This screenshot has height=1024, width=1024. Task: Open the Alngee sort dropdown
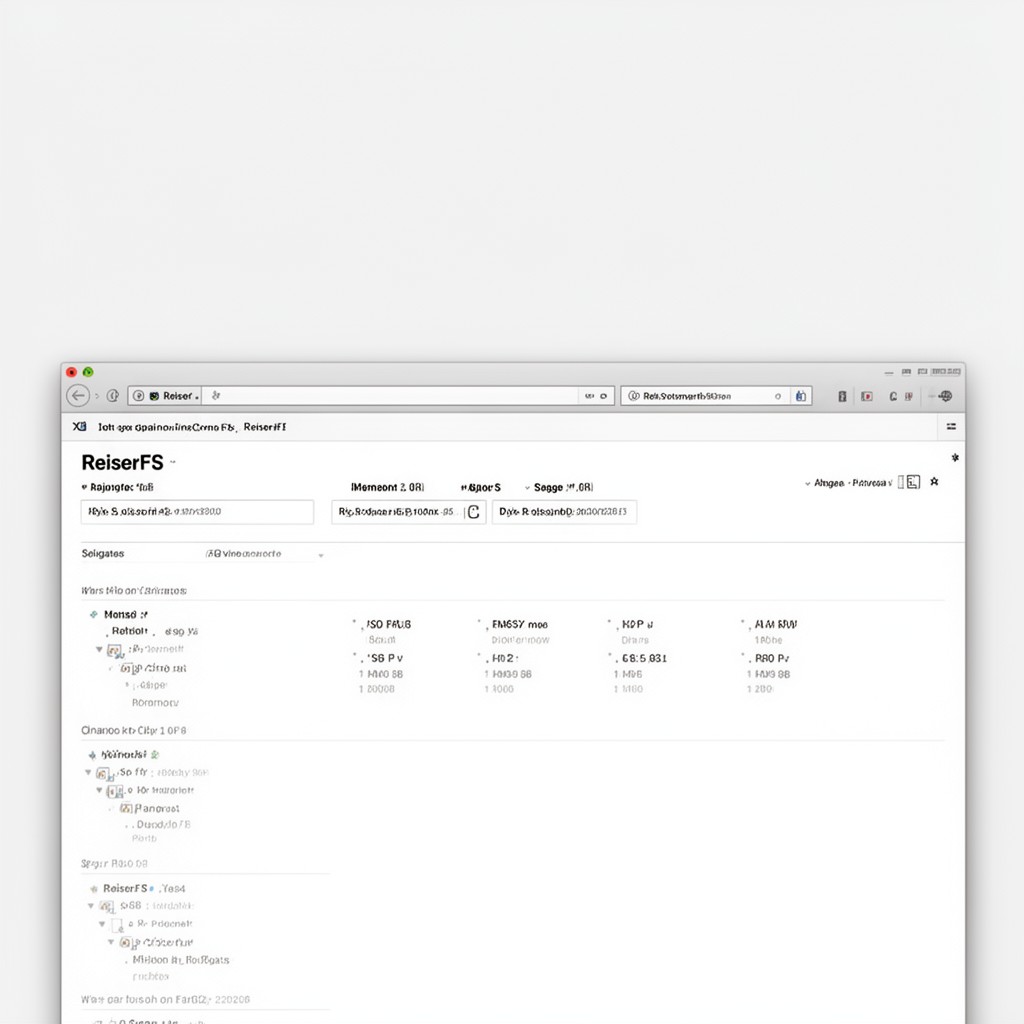[x=848, y=483]
